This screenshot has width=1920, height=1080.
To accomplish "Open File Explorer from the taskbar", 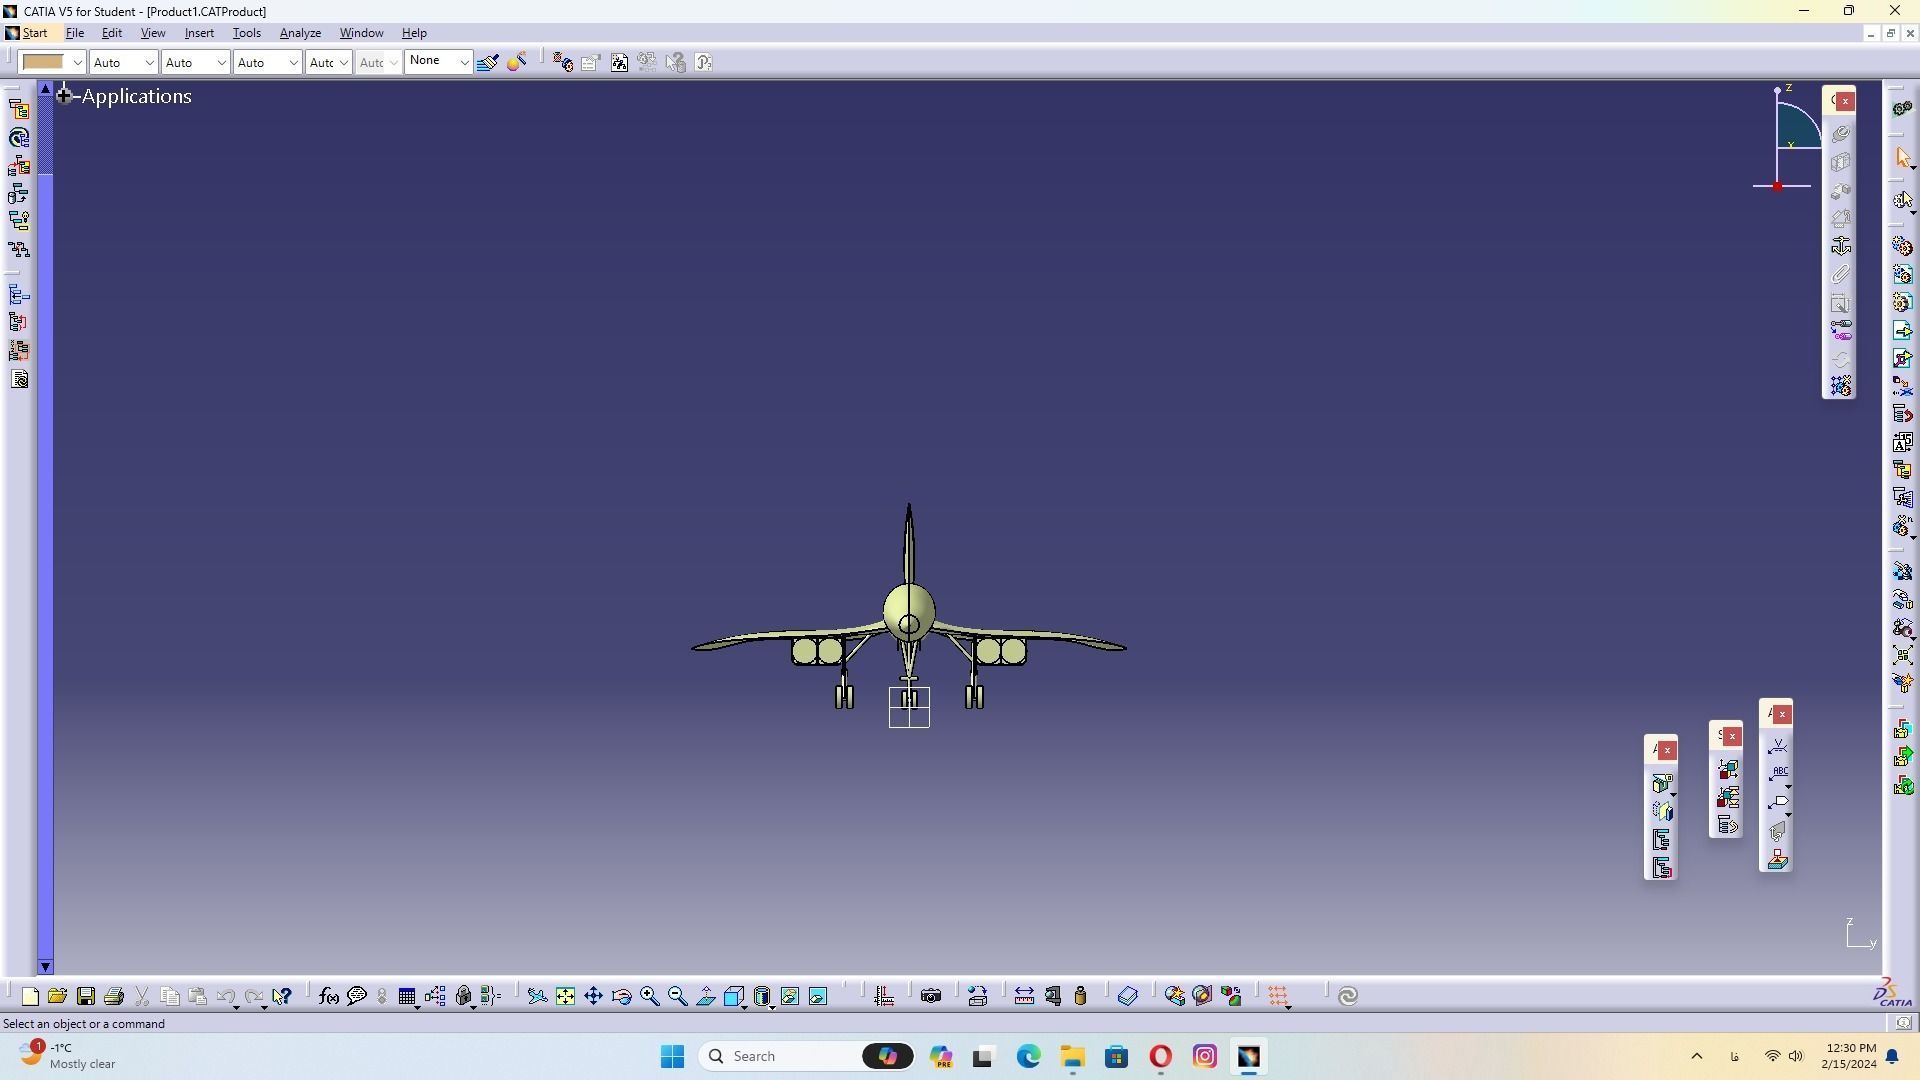I will click(x=1073, y=1056).
